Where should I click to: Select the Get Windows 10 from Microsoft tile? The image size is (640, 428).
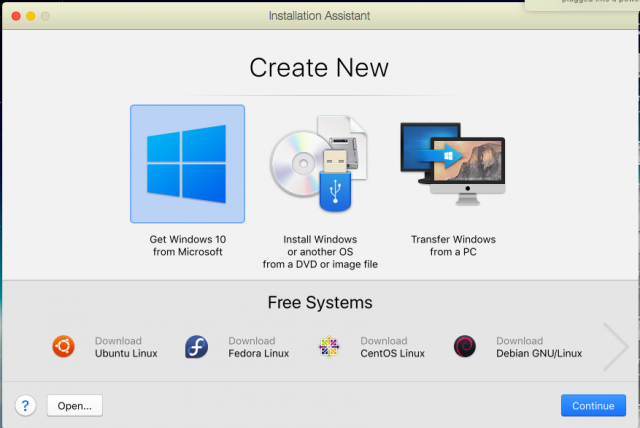click(x=187, y=164)
